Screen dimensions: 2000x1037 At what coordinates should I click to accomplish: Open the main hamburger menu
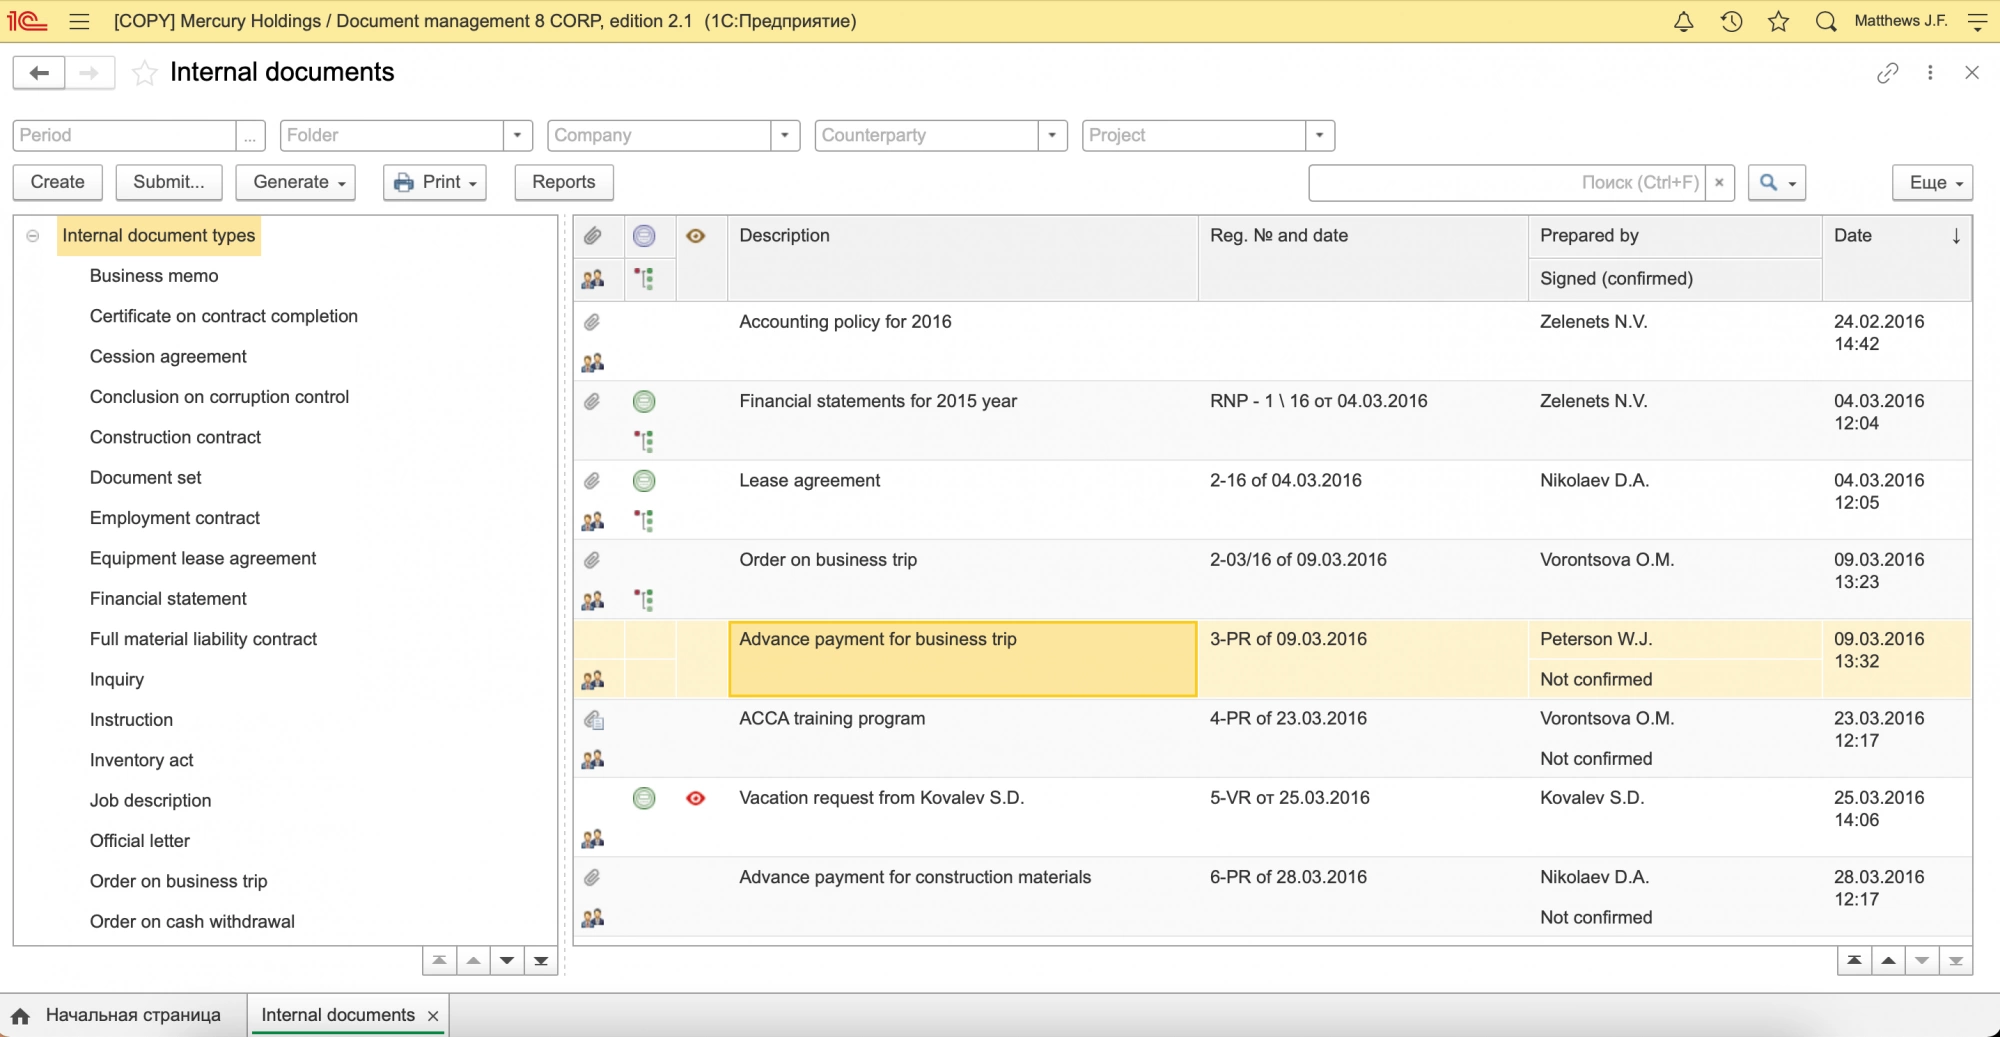click(79, 21)
